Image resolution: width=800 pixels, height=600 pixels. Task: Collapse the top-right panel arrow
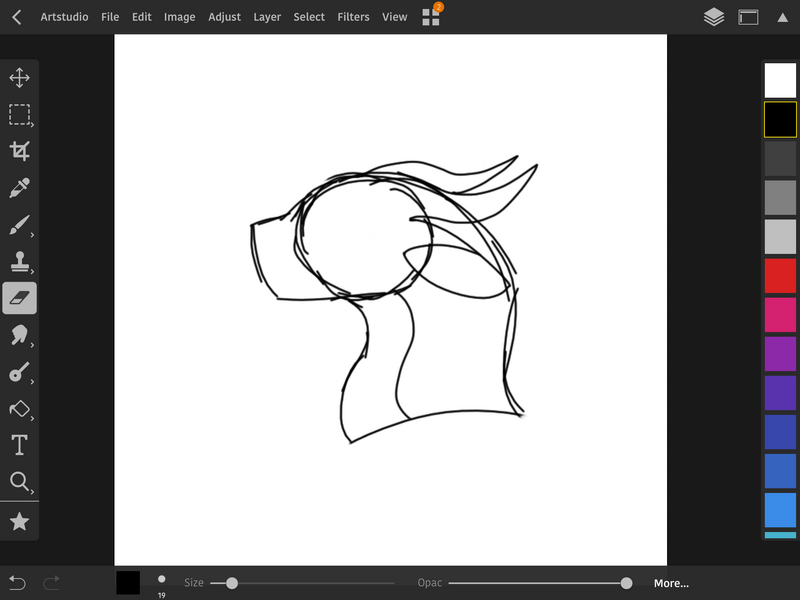781,17
